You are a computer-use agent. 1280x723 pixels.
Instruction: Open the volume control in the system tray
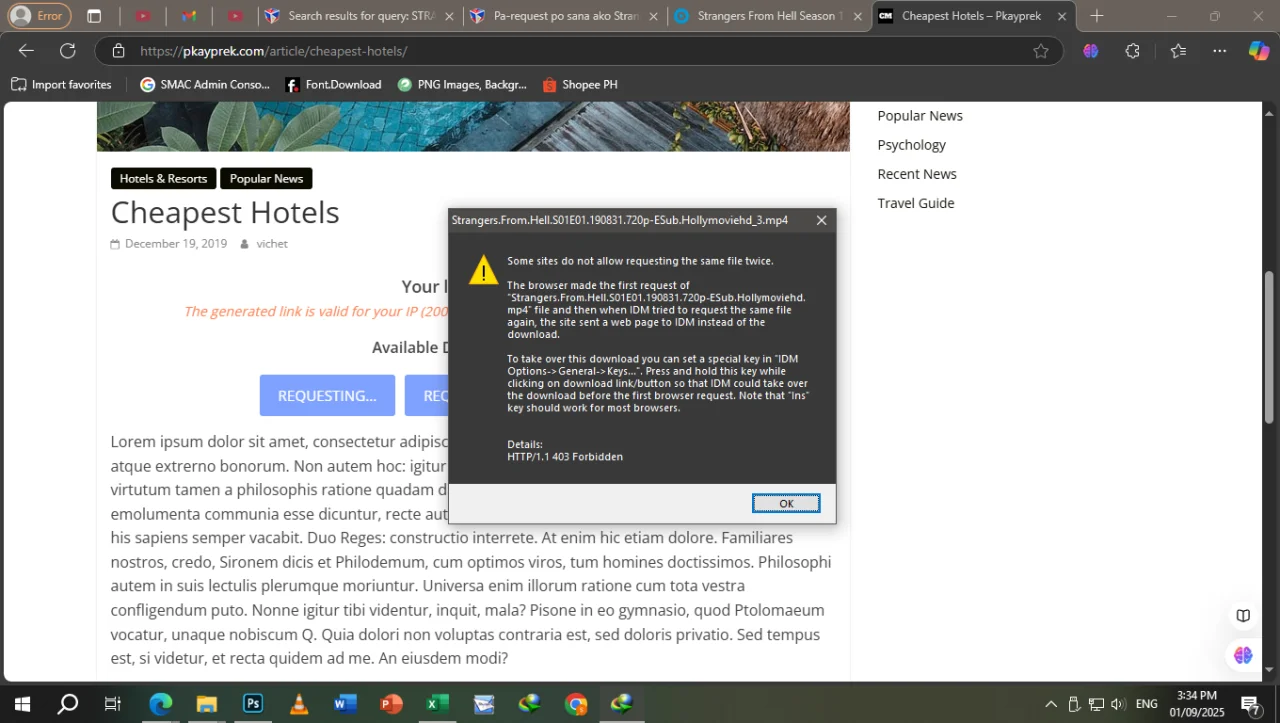pos(1118,704)
